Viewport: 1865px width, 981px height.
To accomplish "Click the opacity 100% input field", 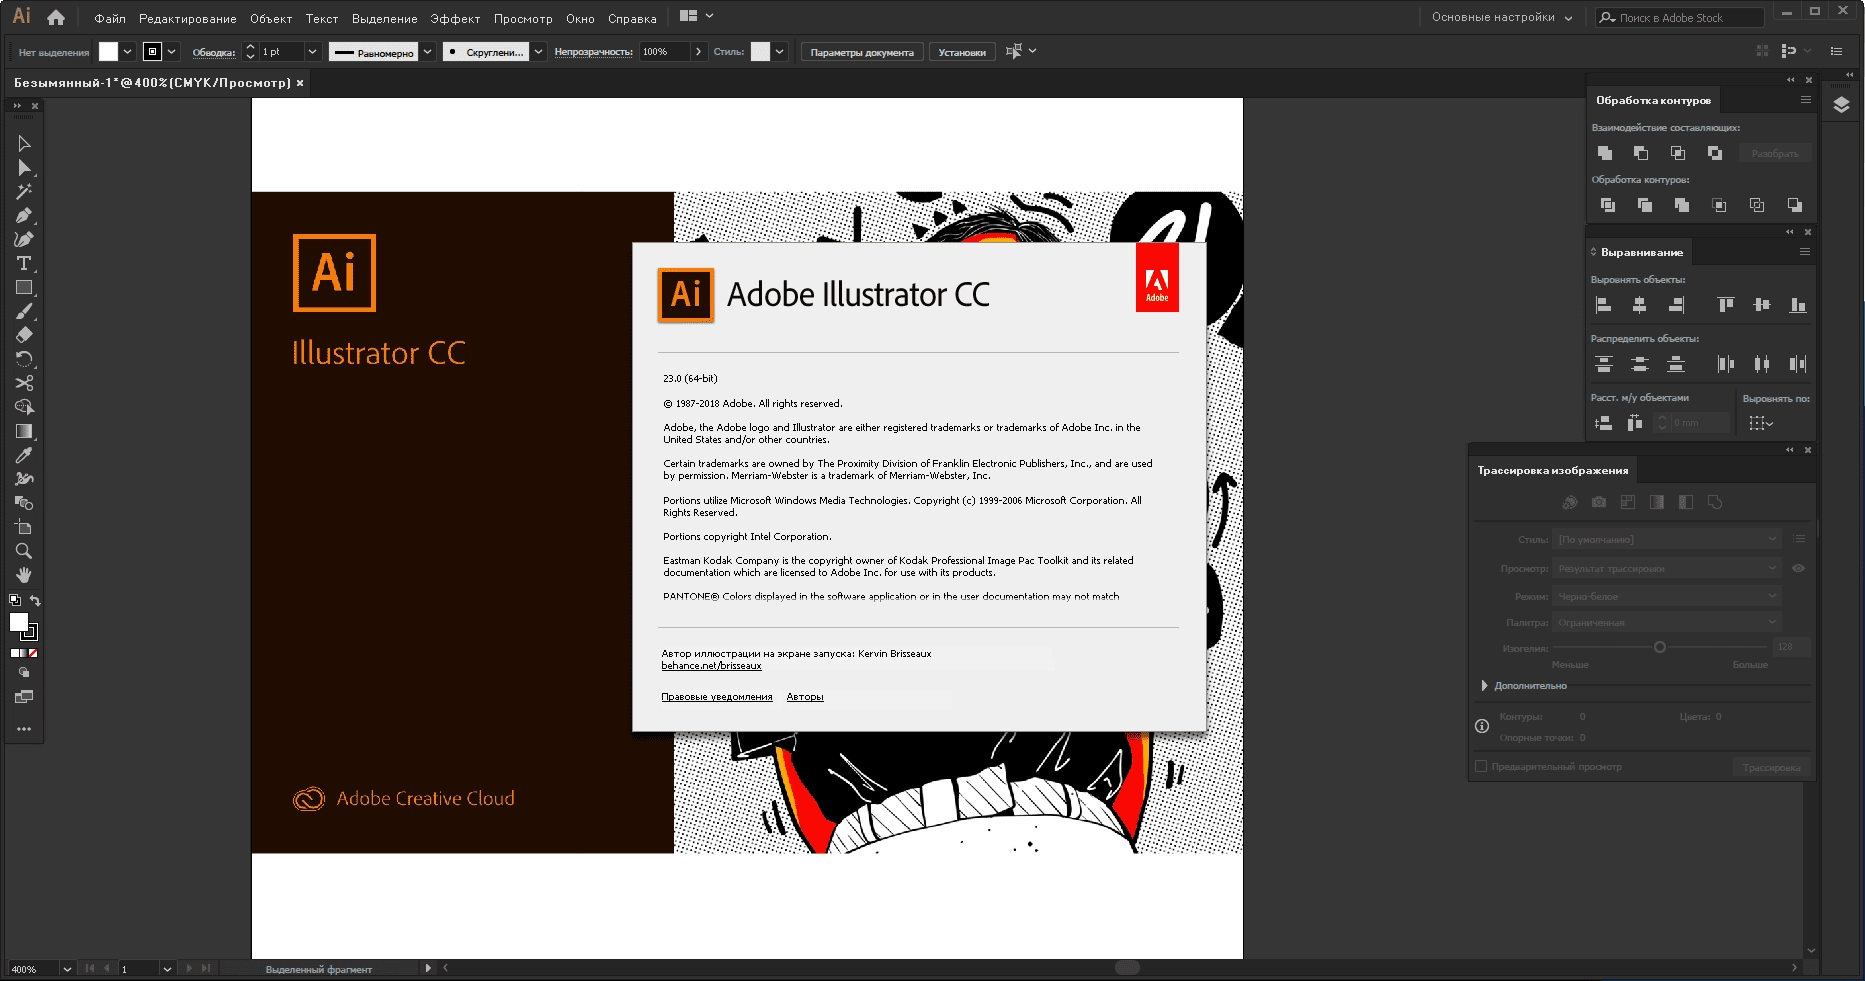I will [x=664, y=52].
